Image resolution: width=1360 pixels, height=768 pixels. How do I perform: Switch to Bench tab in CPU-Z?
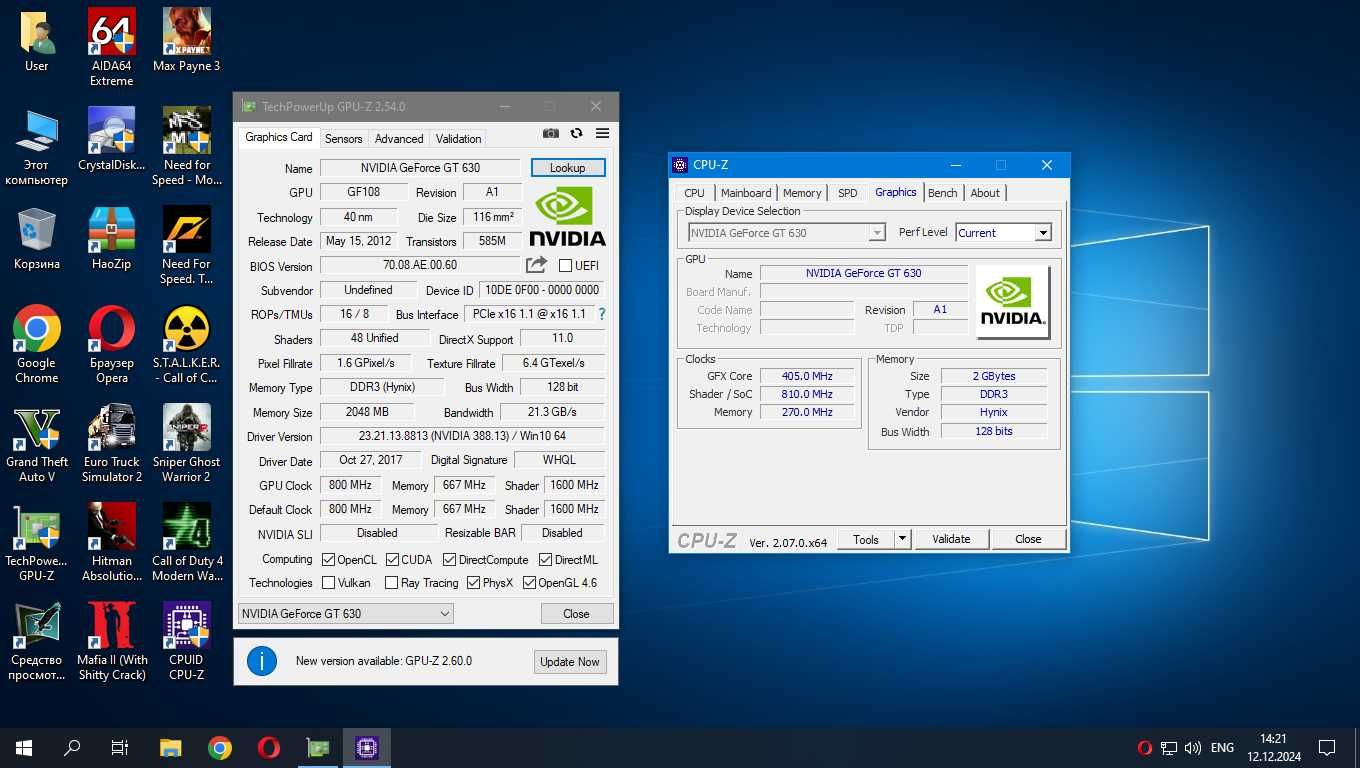point(942,193)
